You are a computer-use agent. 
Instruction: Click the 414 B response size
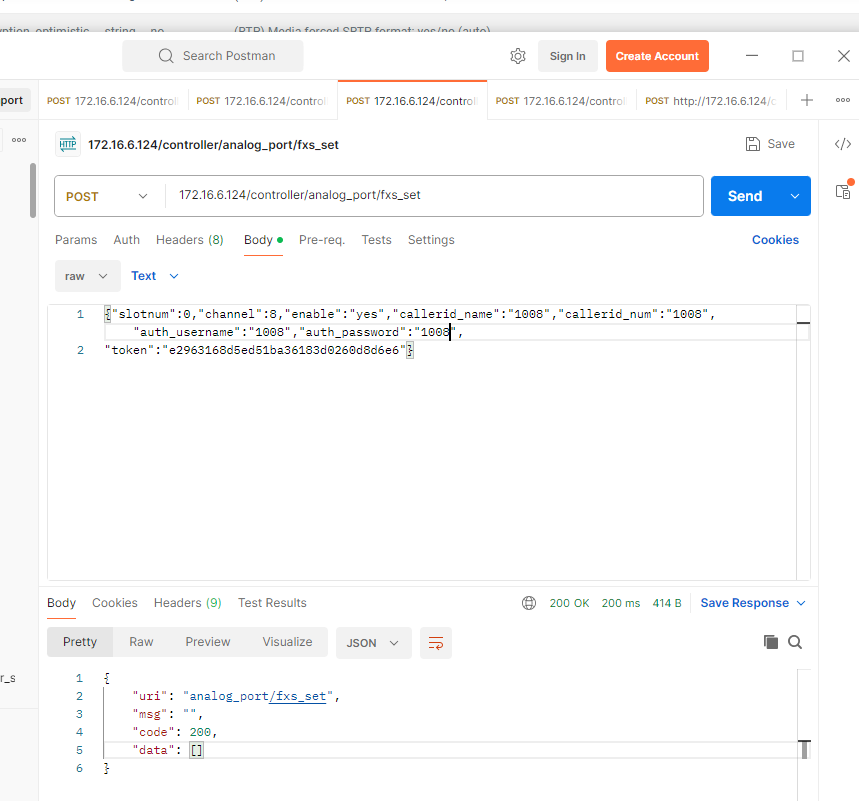coord(667,603)
